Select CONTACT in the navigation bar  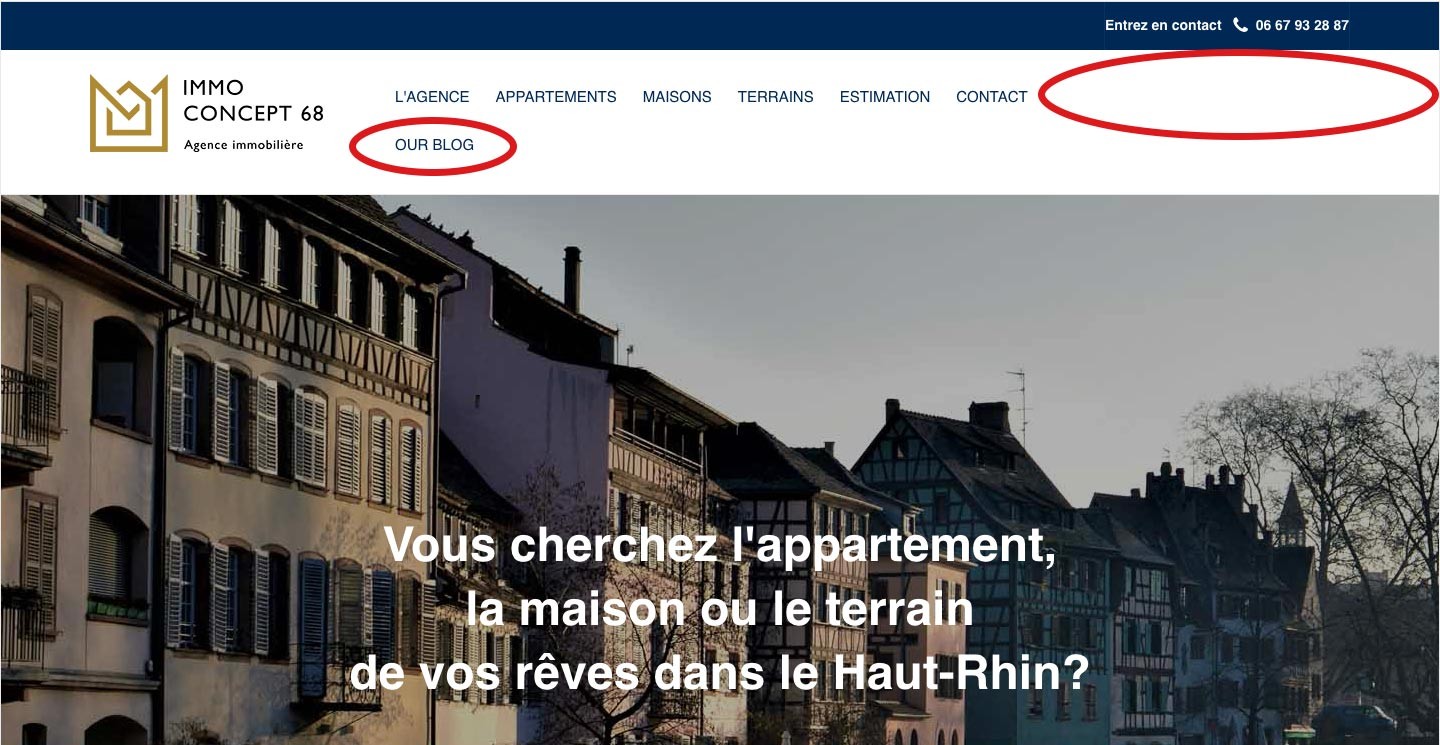point(992,97)
